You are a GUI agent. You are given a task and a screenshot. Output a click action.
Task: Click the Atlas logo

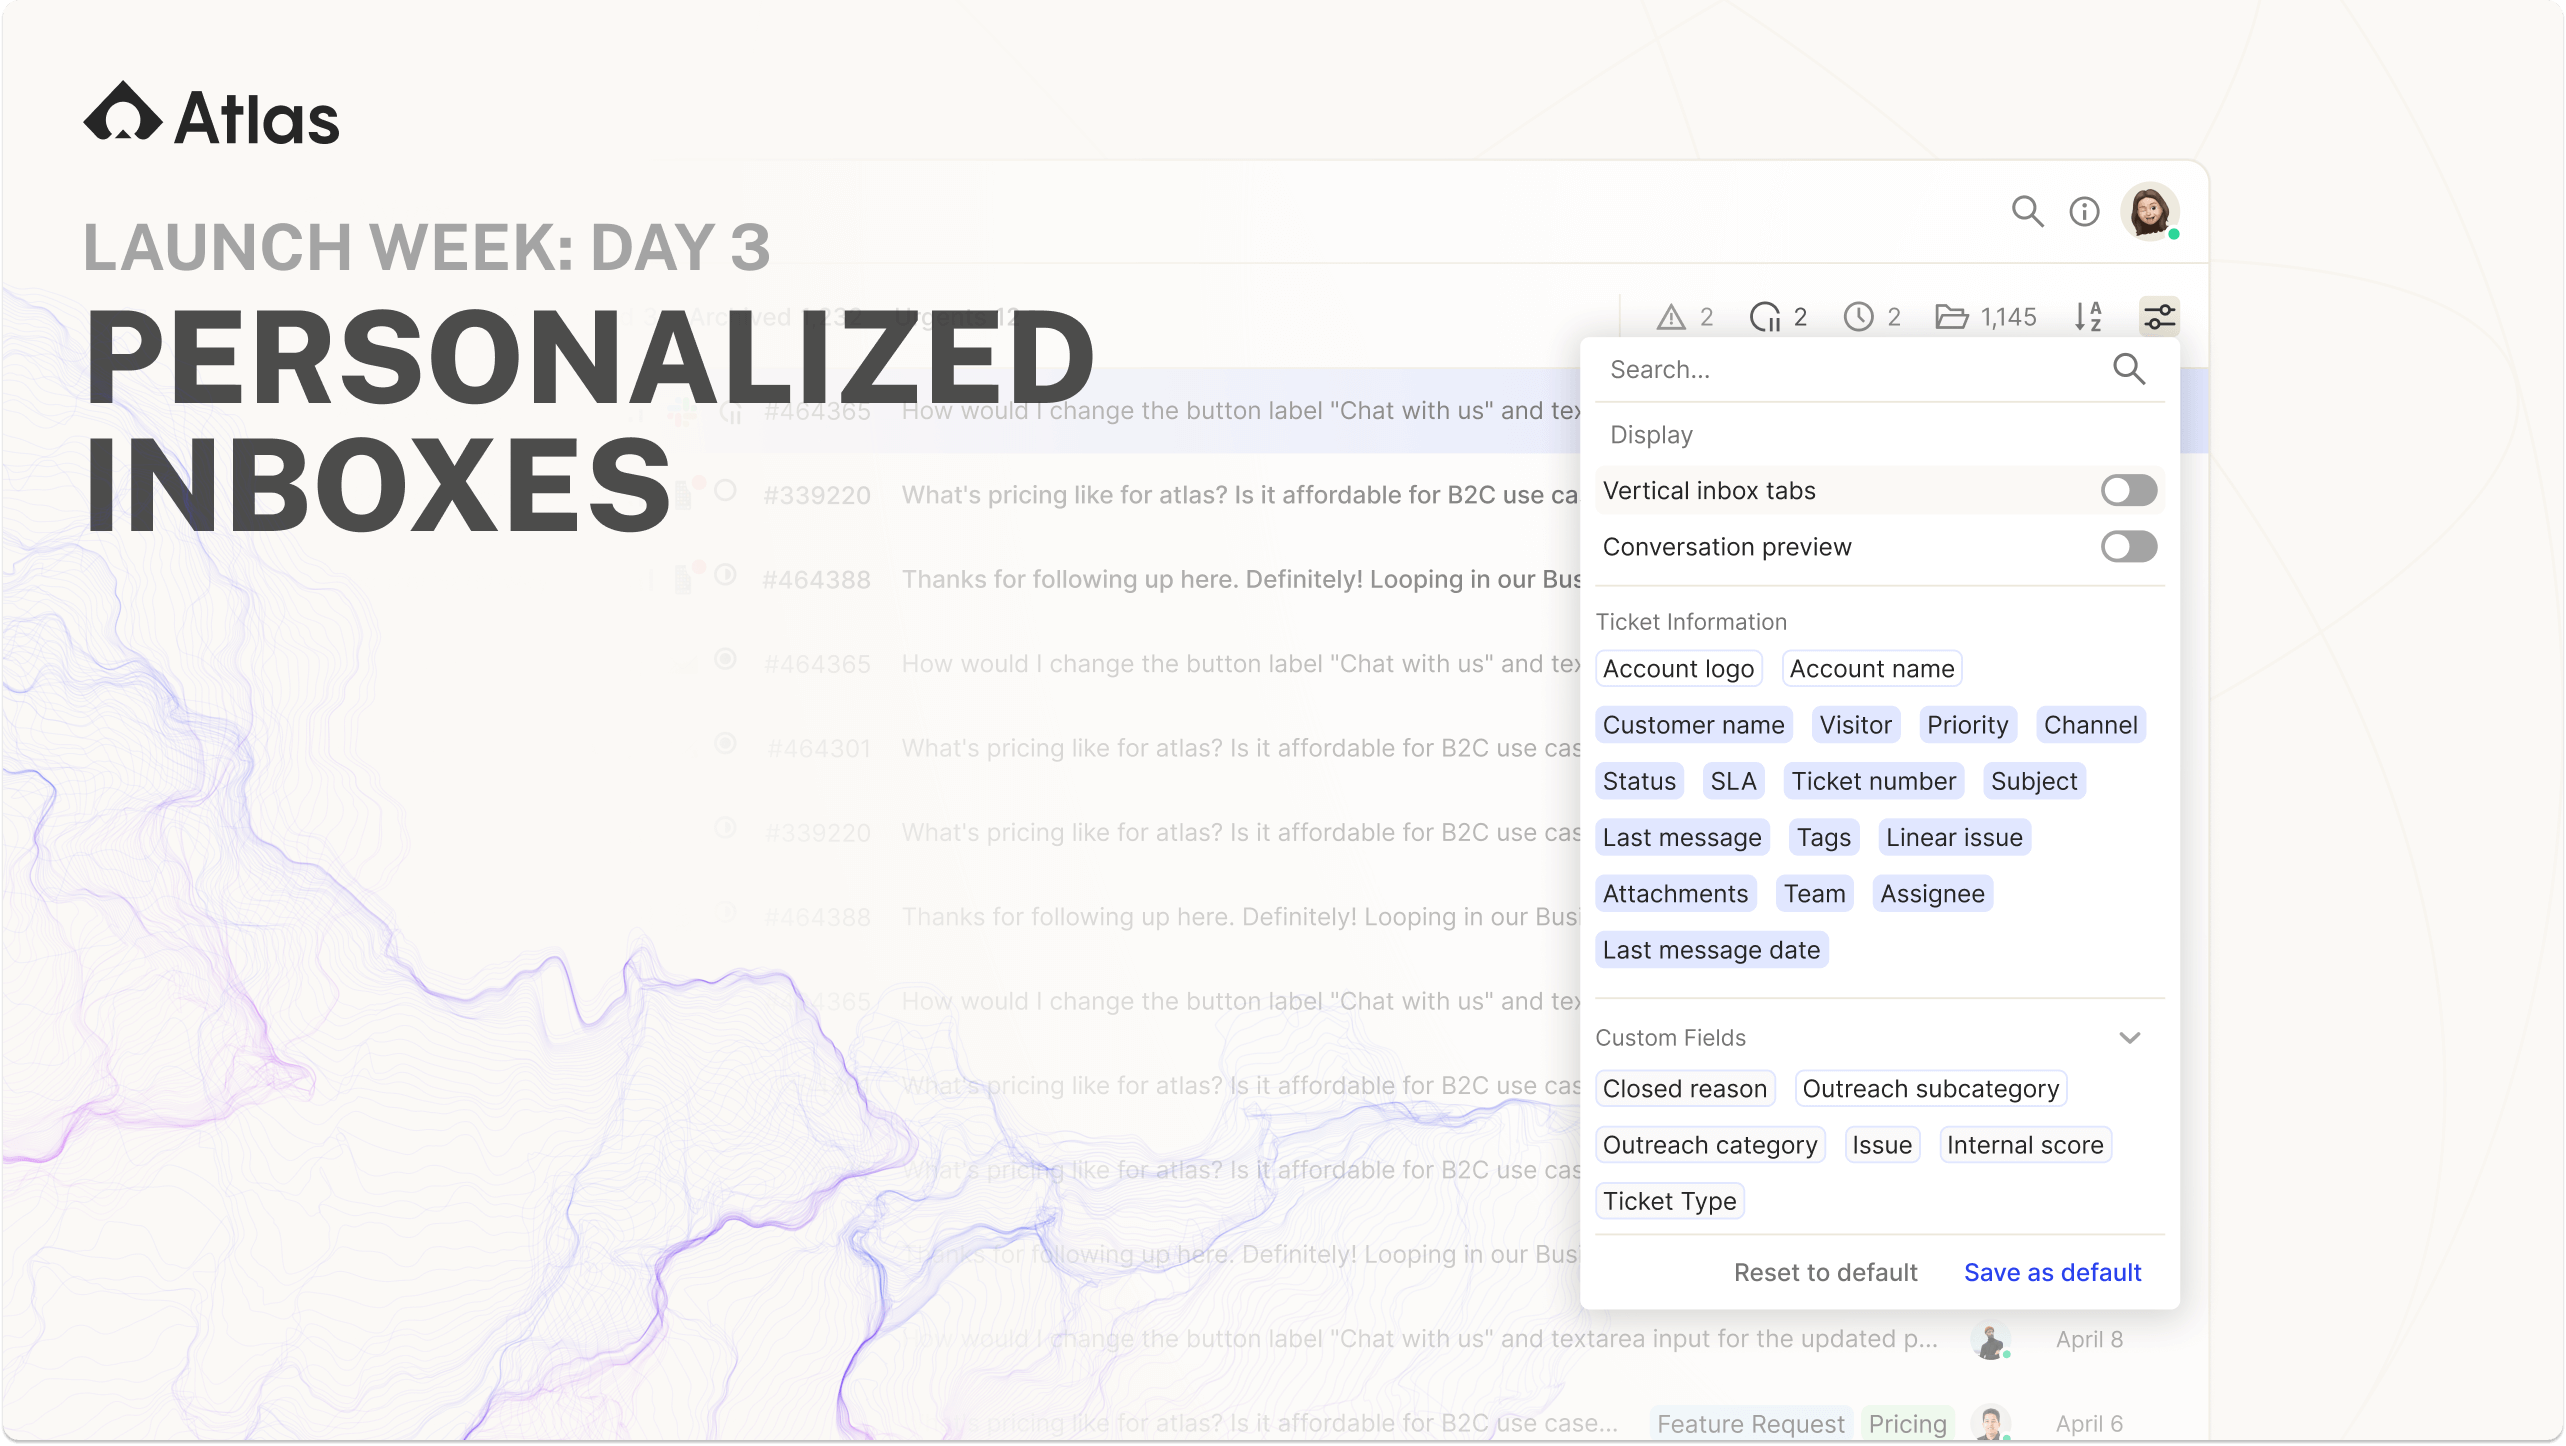tap(211, 115)
